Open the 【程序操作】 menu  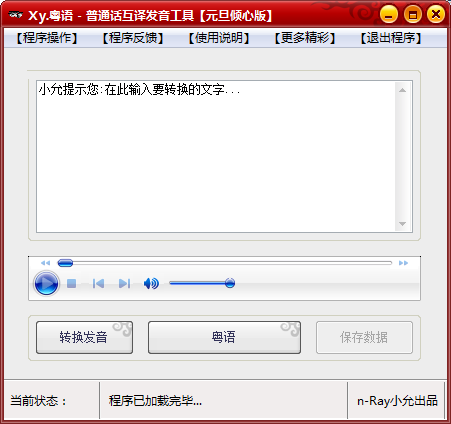pyautogui.click(x=47, y=38)
